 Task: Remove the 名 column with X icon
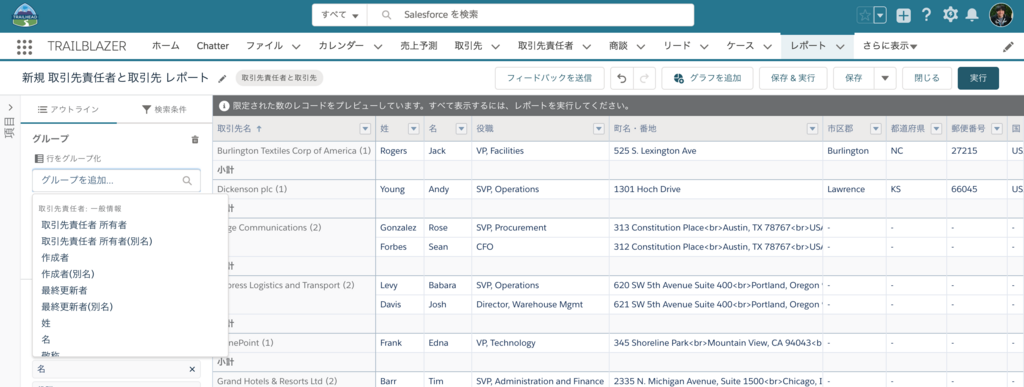(x=192, y=369)
